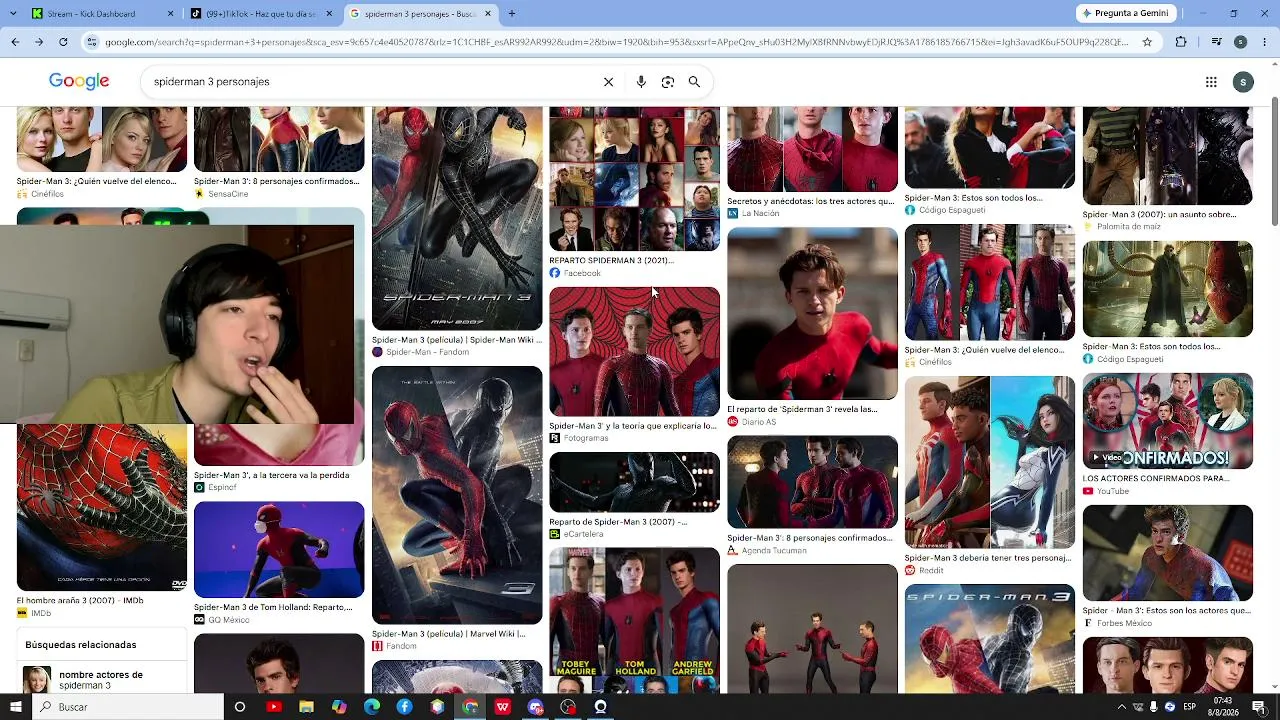Show hidden system tray icons
The image size is (1280, 720).
click(x=1120, y=707)
